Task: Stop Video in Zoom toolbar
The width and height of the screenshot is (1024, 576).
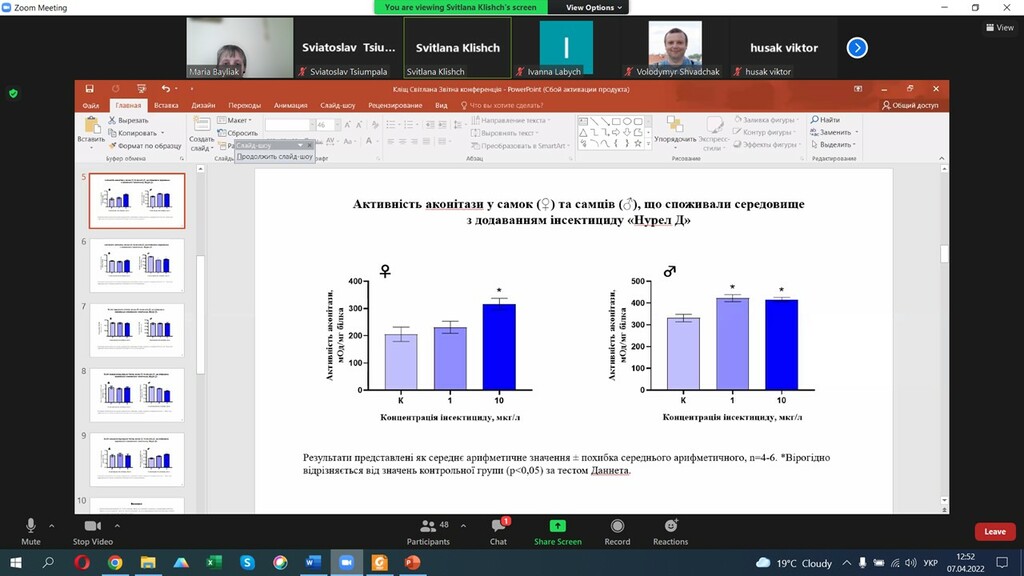Action: 93,526
